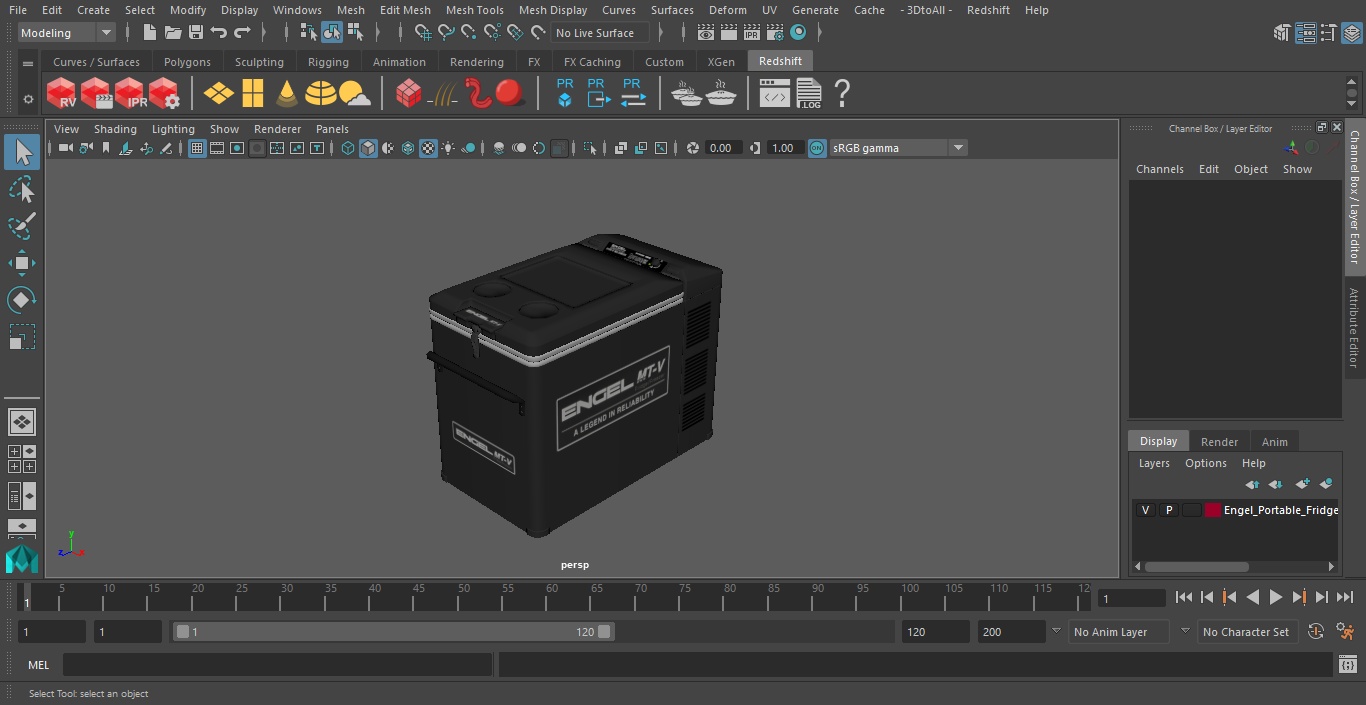The width and height of the screenshot is (1366, 705).
Task: Toggle sRGB gamma color management icon
Action: 817,148
